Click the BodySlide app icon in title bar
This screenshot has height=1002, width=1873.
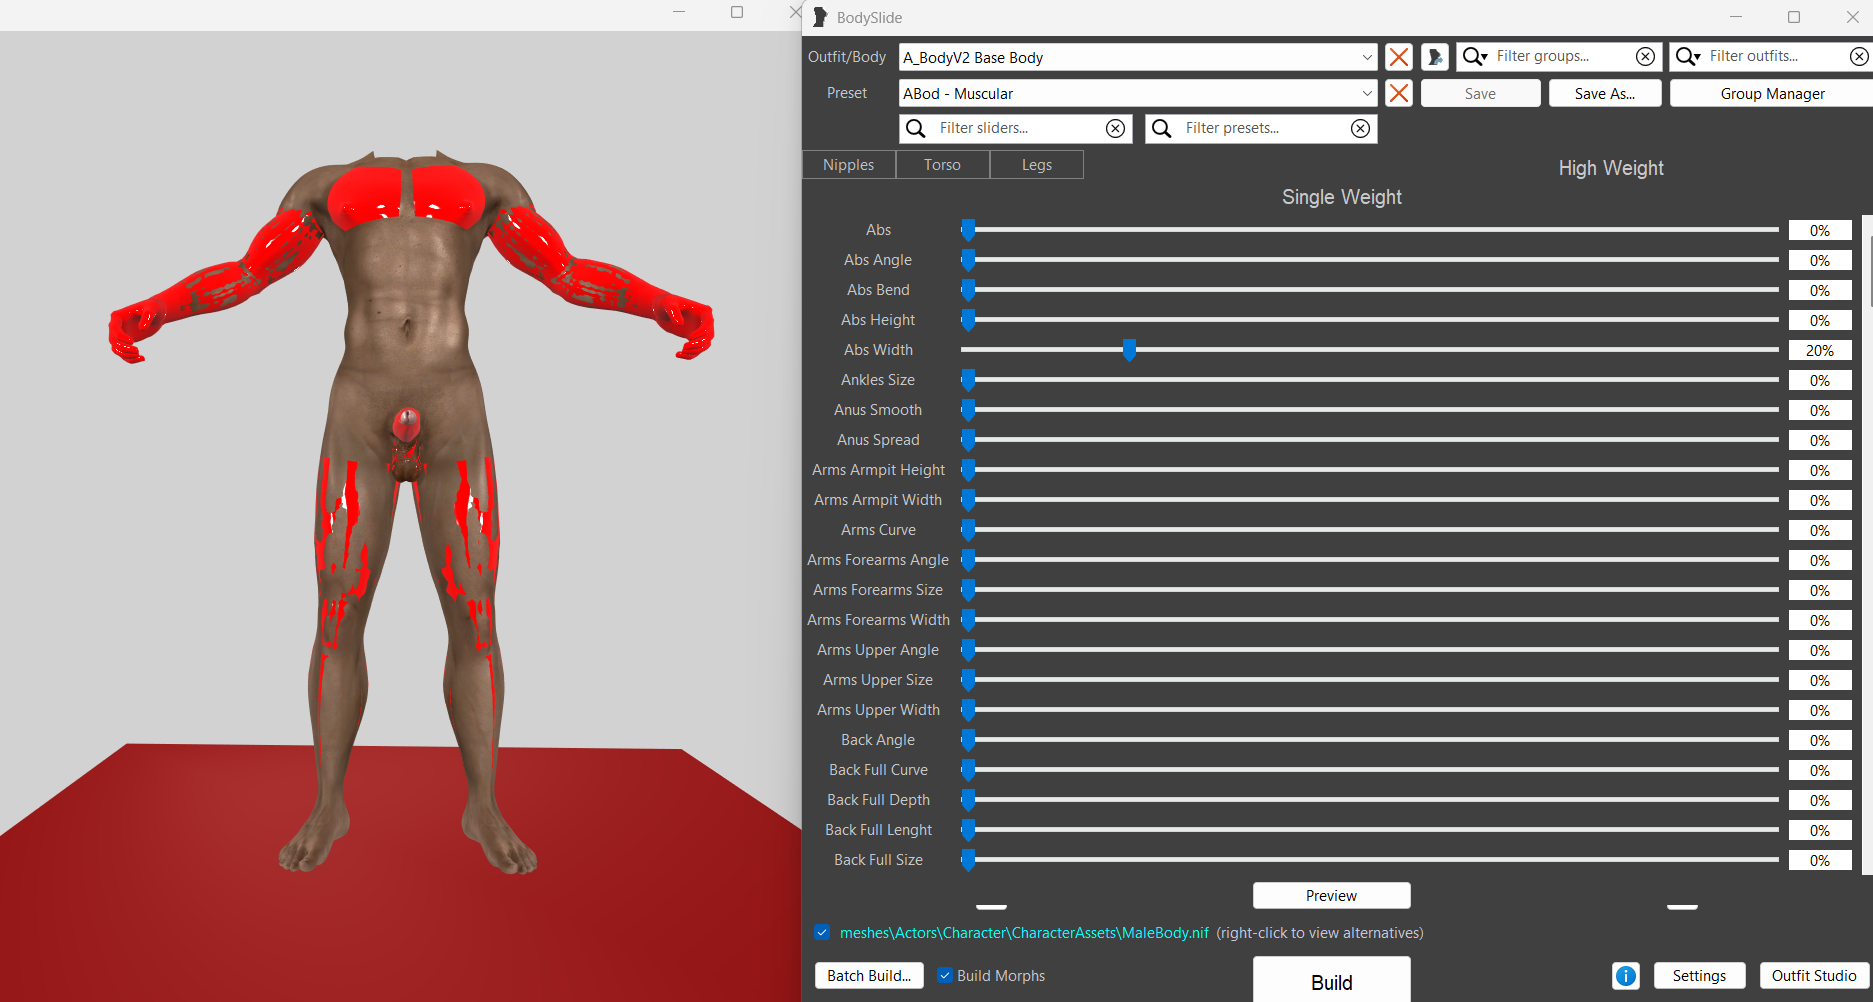(x=820, y=17)
